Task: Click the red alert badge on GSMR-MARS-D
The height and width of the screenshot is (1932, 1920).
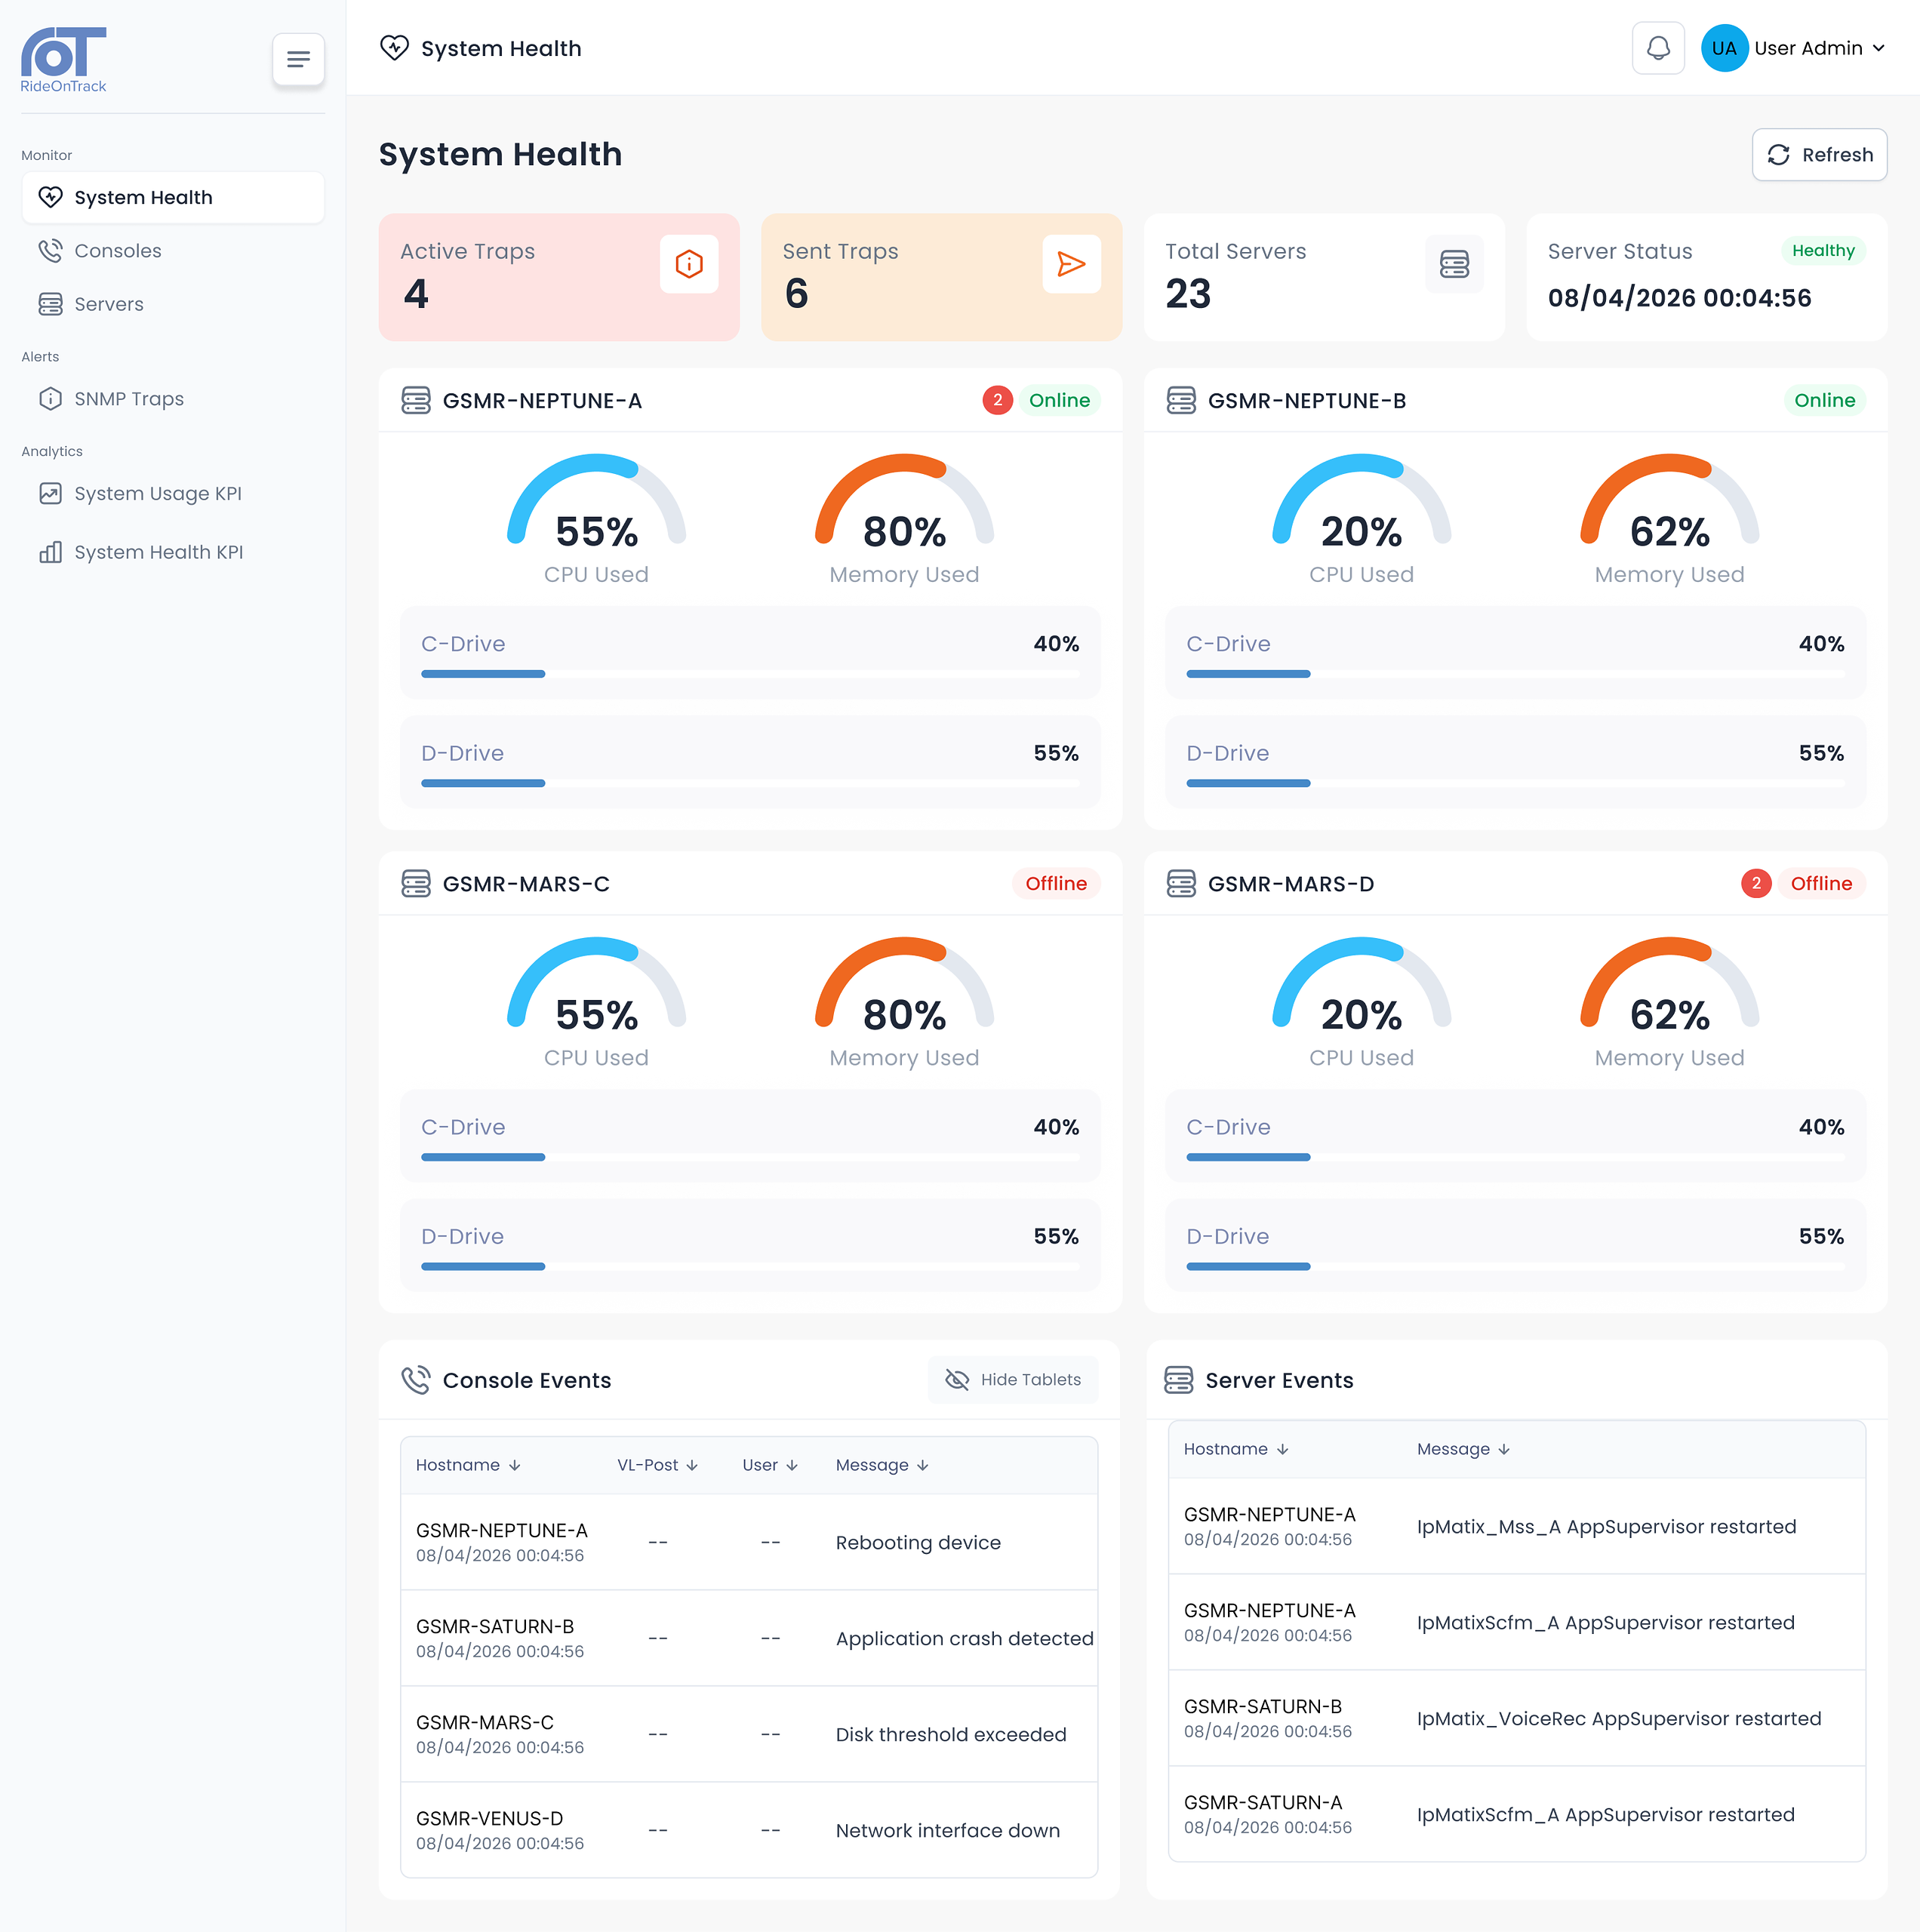Action: coord(1756,884)
